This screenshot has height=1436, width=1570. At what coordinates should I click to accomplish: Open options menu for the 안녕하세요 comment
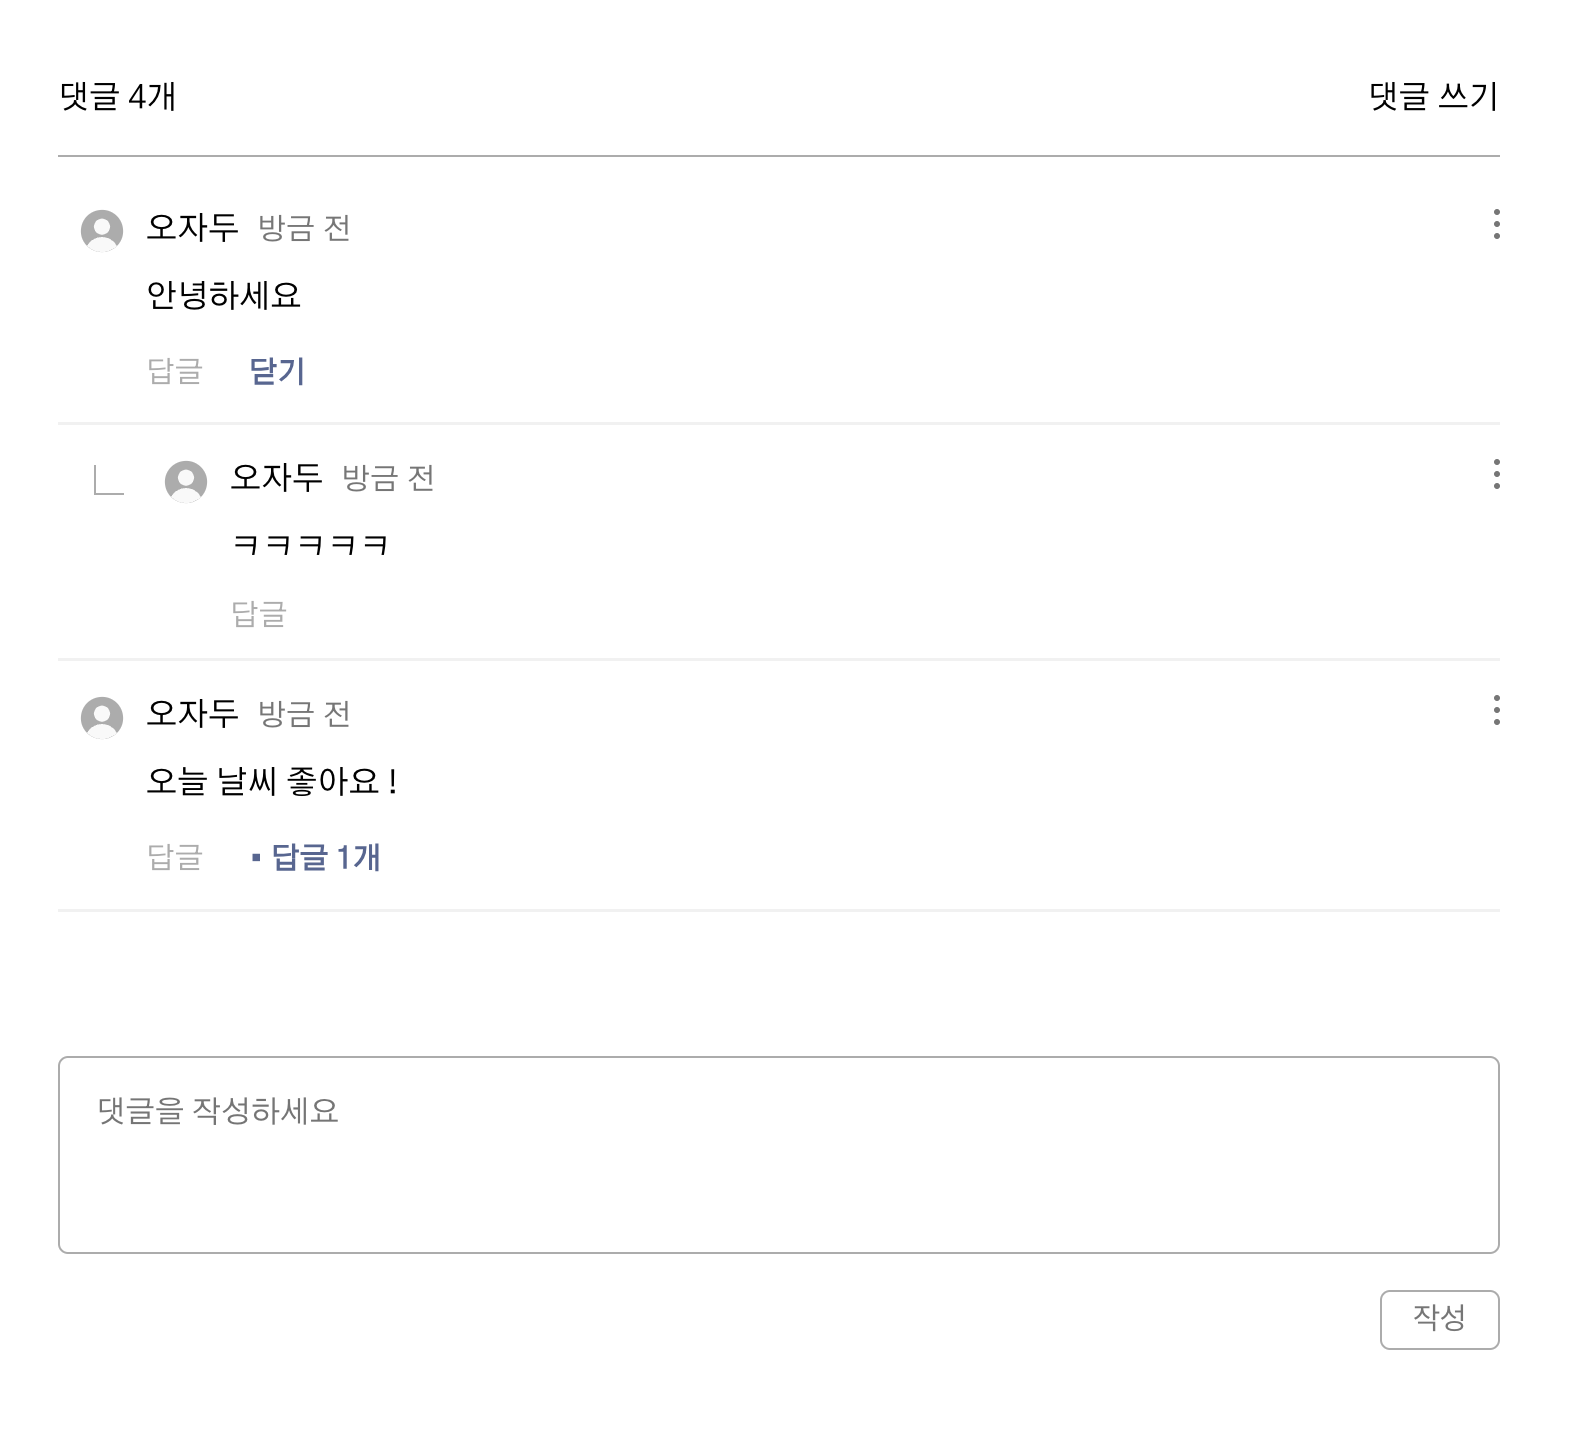(x=1496, y=224)
